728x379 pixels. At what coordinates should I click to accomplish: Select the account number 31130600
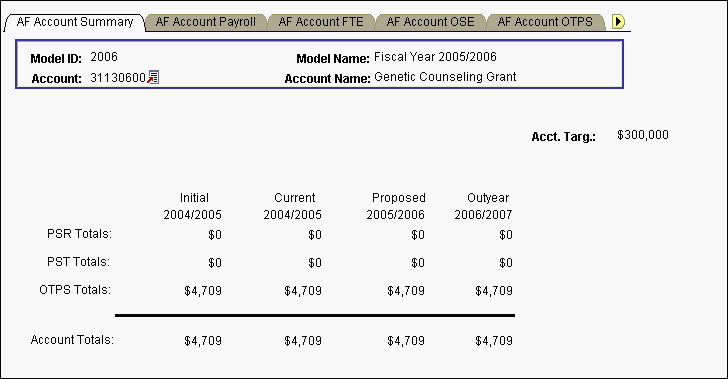[118, 78]
